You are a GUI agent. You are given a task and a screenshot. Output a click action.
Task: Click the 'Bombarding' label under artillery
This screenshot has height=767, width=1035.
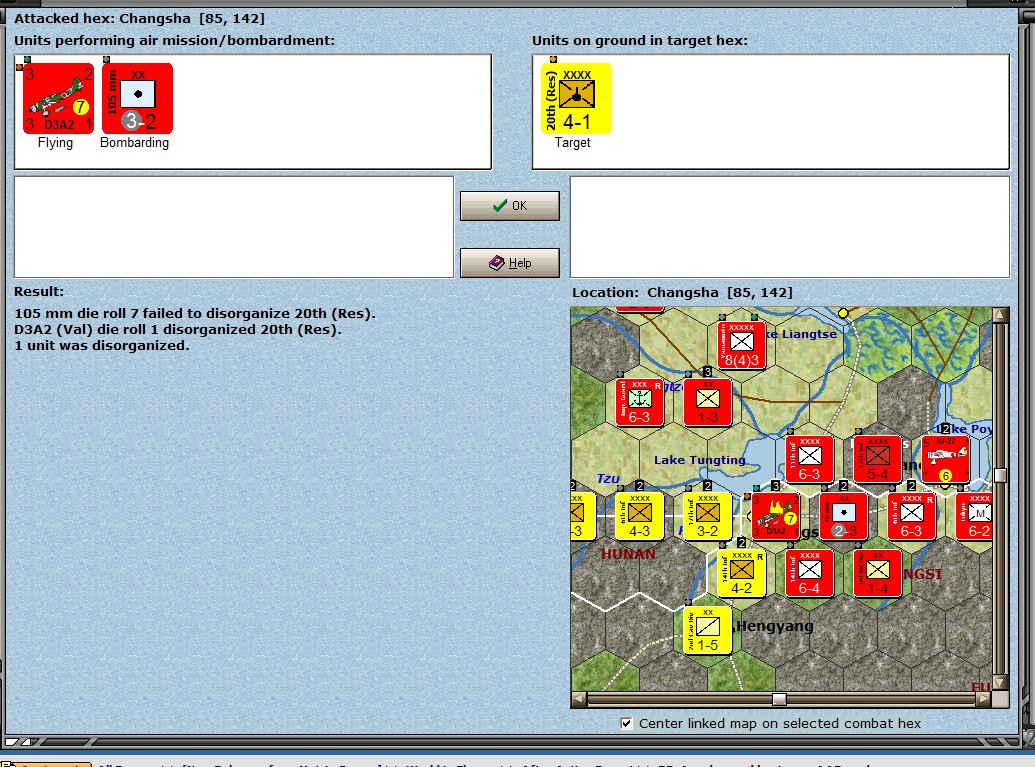point(135,143)
